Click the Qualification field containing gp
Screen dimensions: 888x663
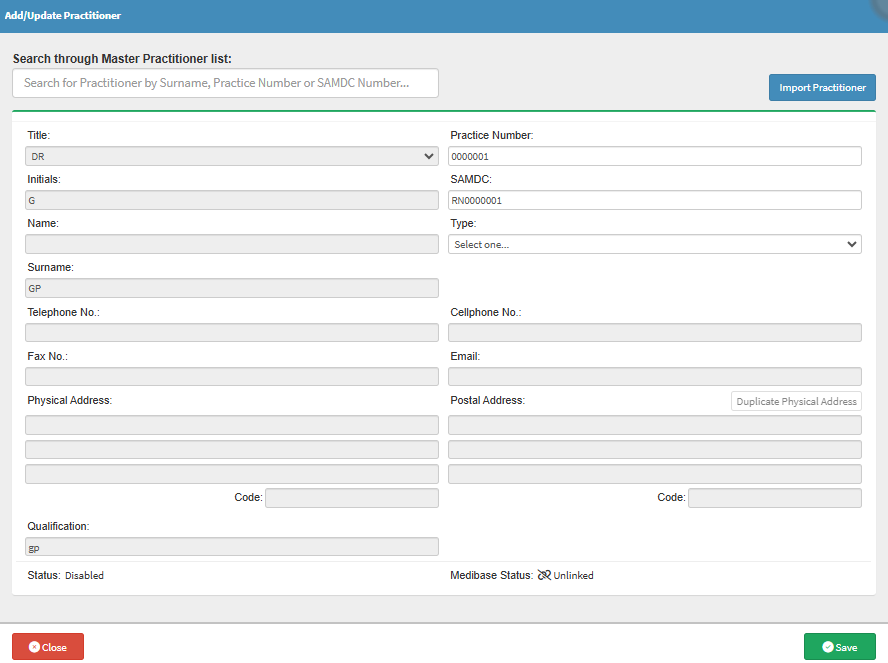click(x=232, y=547)
